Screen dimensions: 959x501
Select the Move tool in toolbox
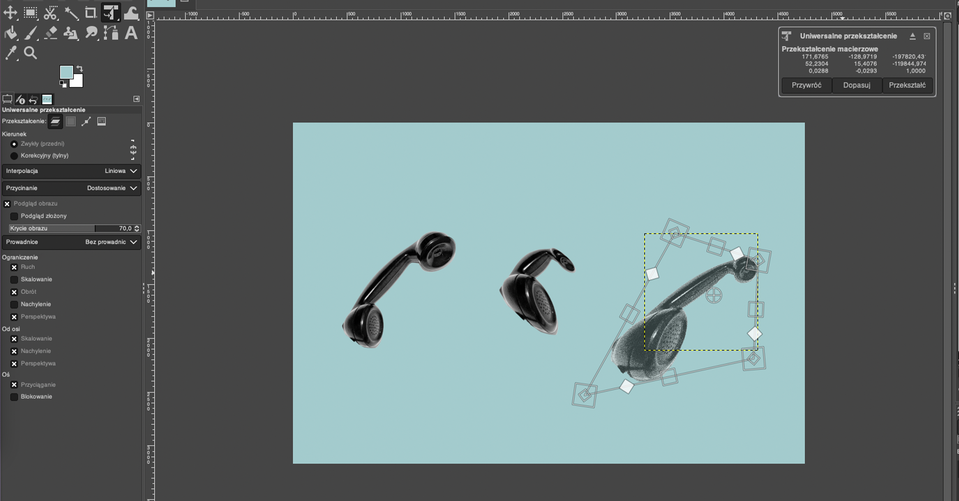coord(11,14)
